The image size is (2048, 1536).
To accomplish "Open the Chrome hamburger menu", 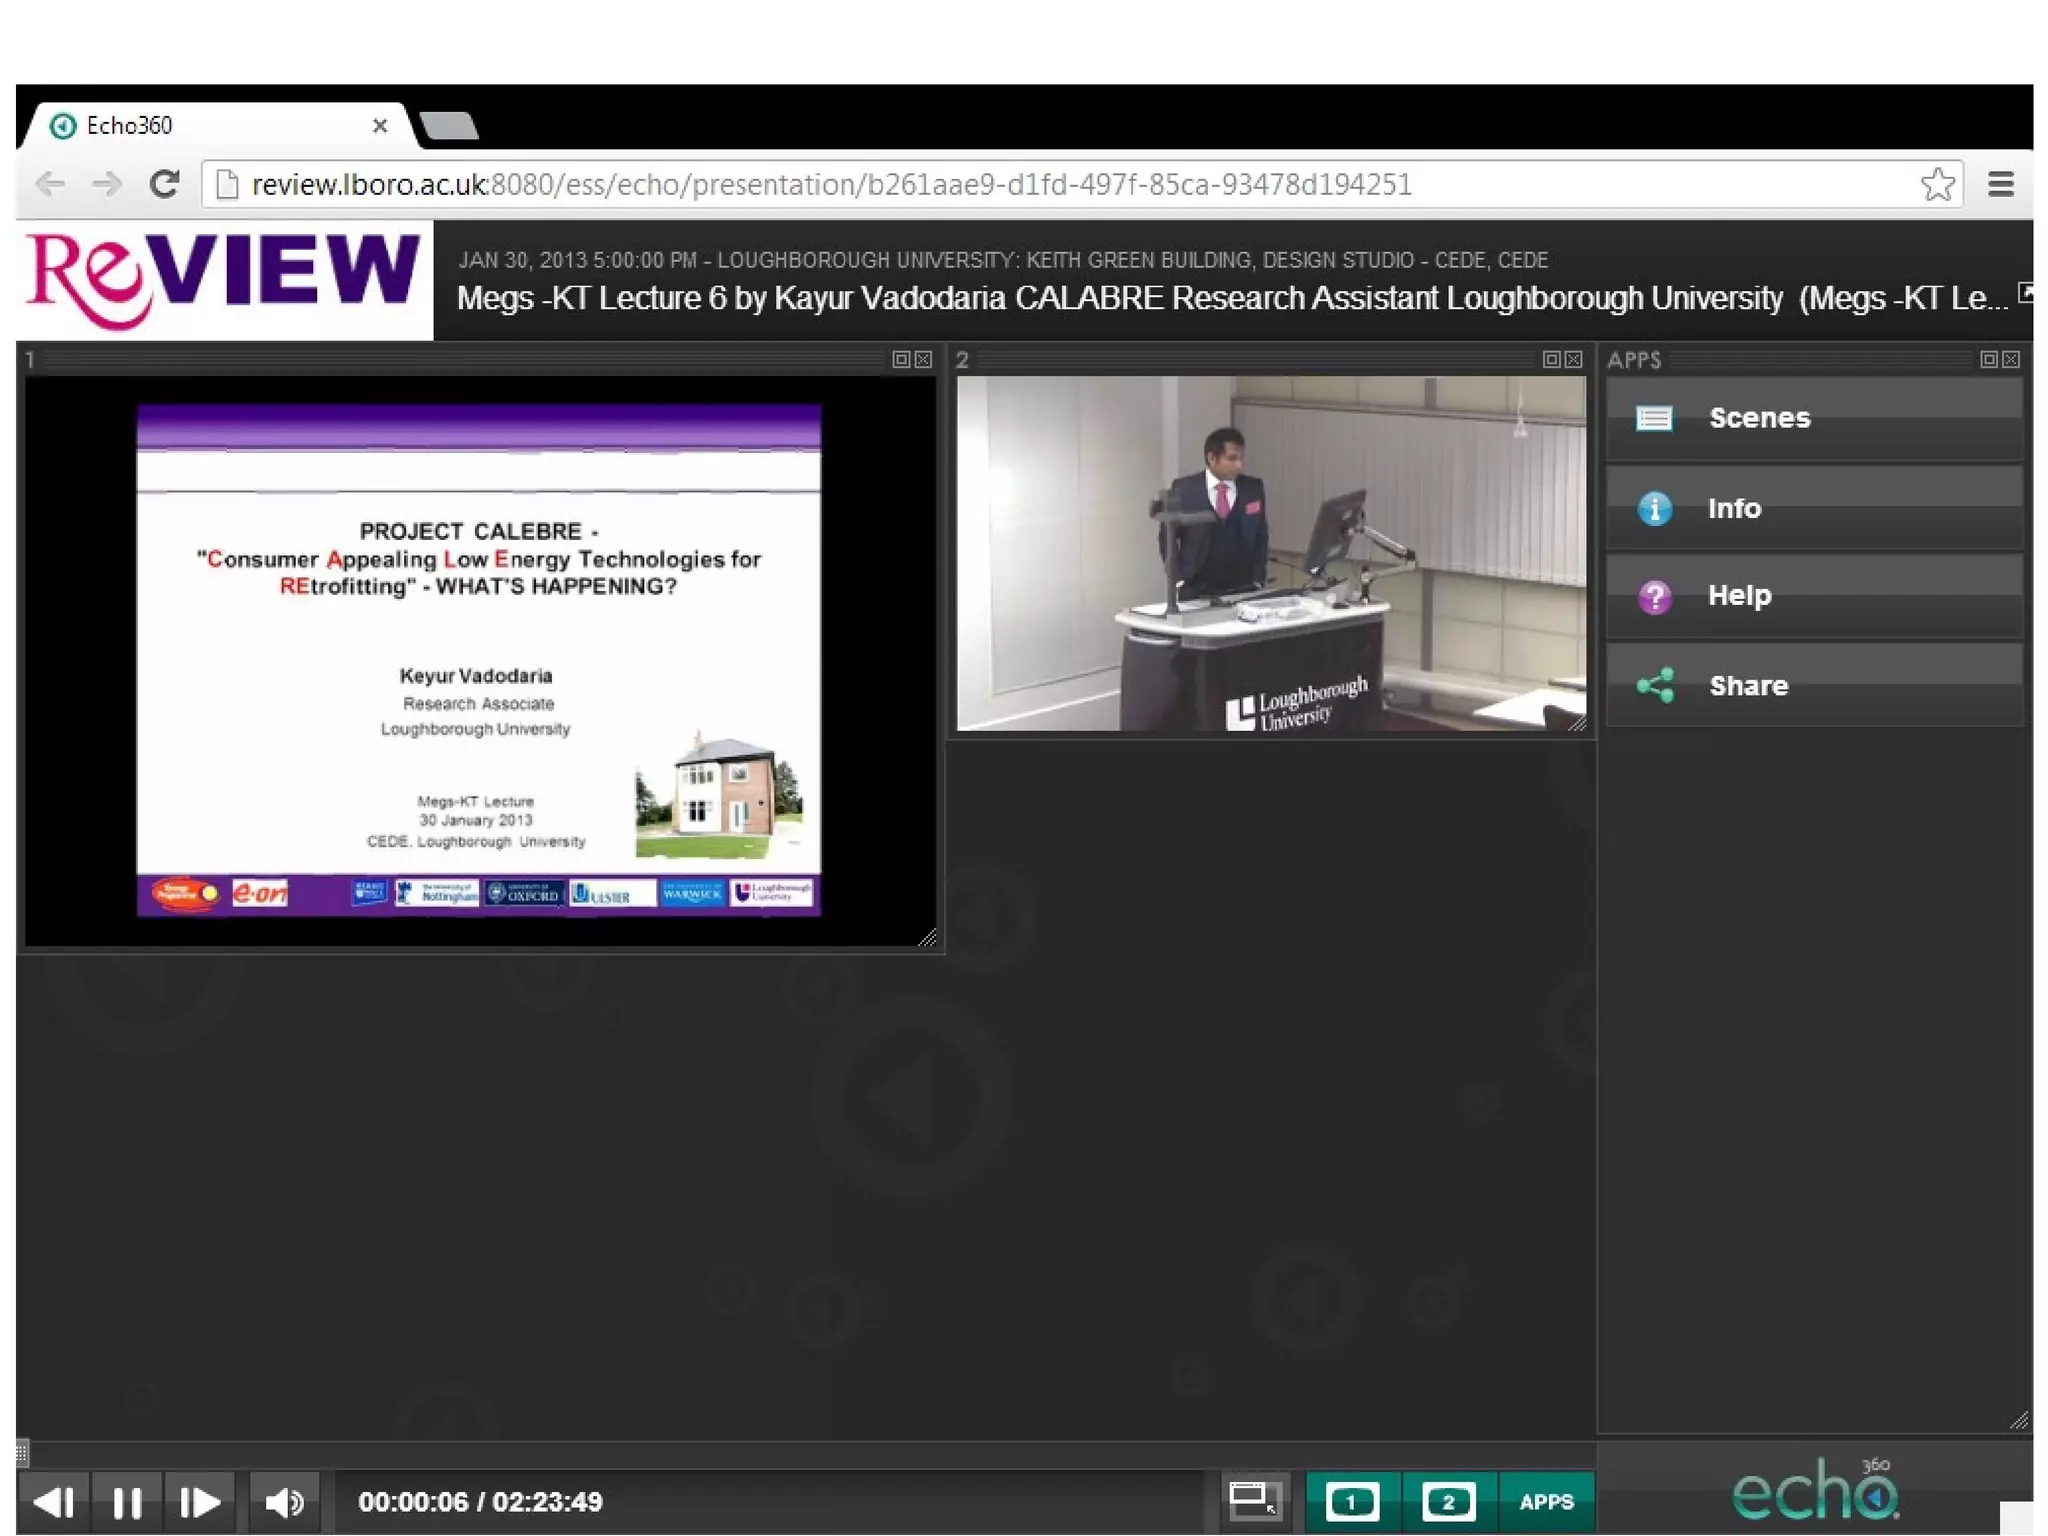I will point(2000,185).
